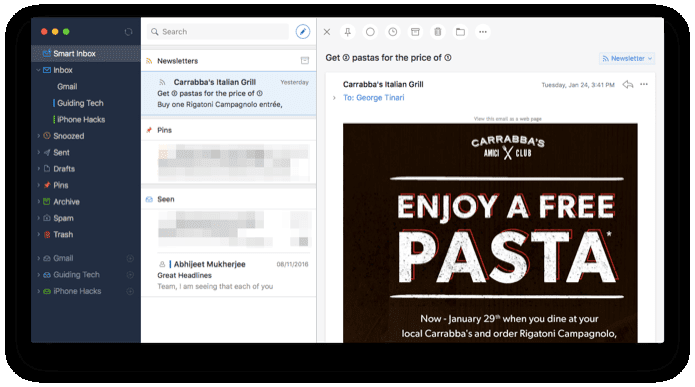Click View this email as a web page

508,119
